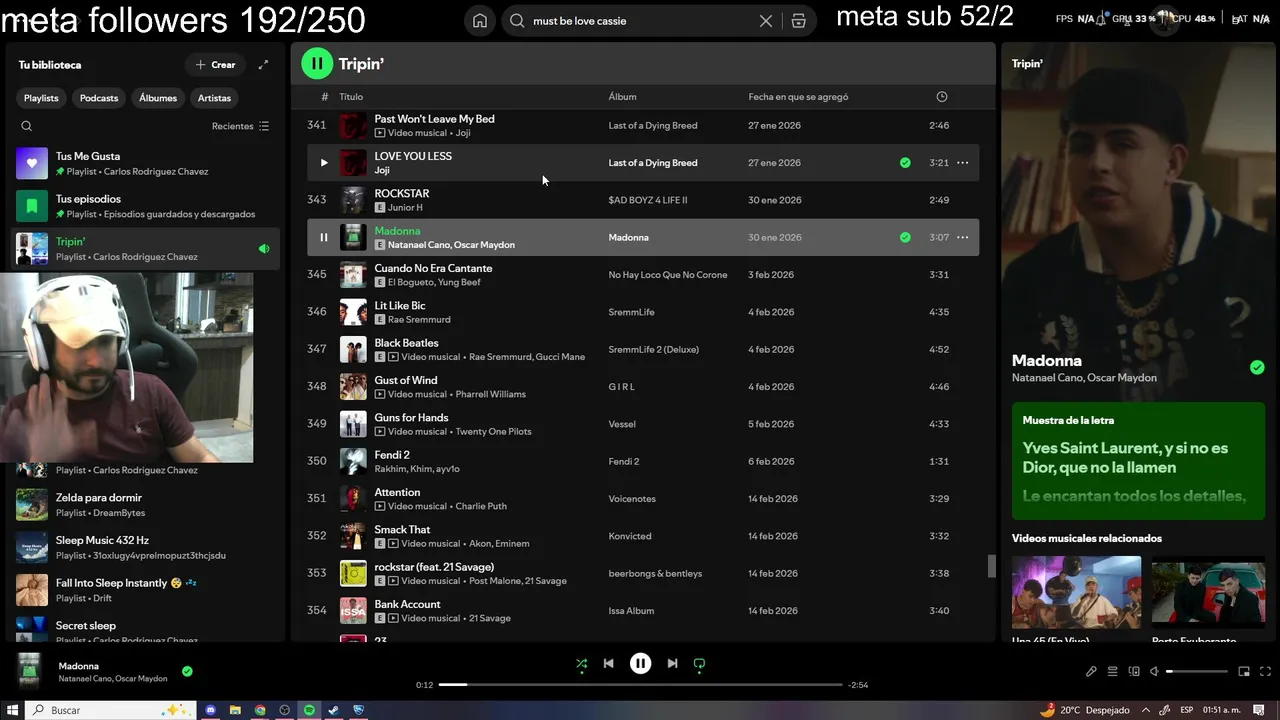Viewport: 1280px width, 720px height.
Task: Toggle shuffle in the player bar
Action: [582, 663]
